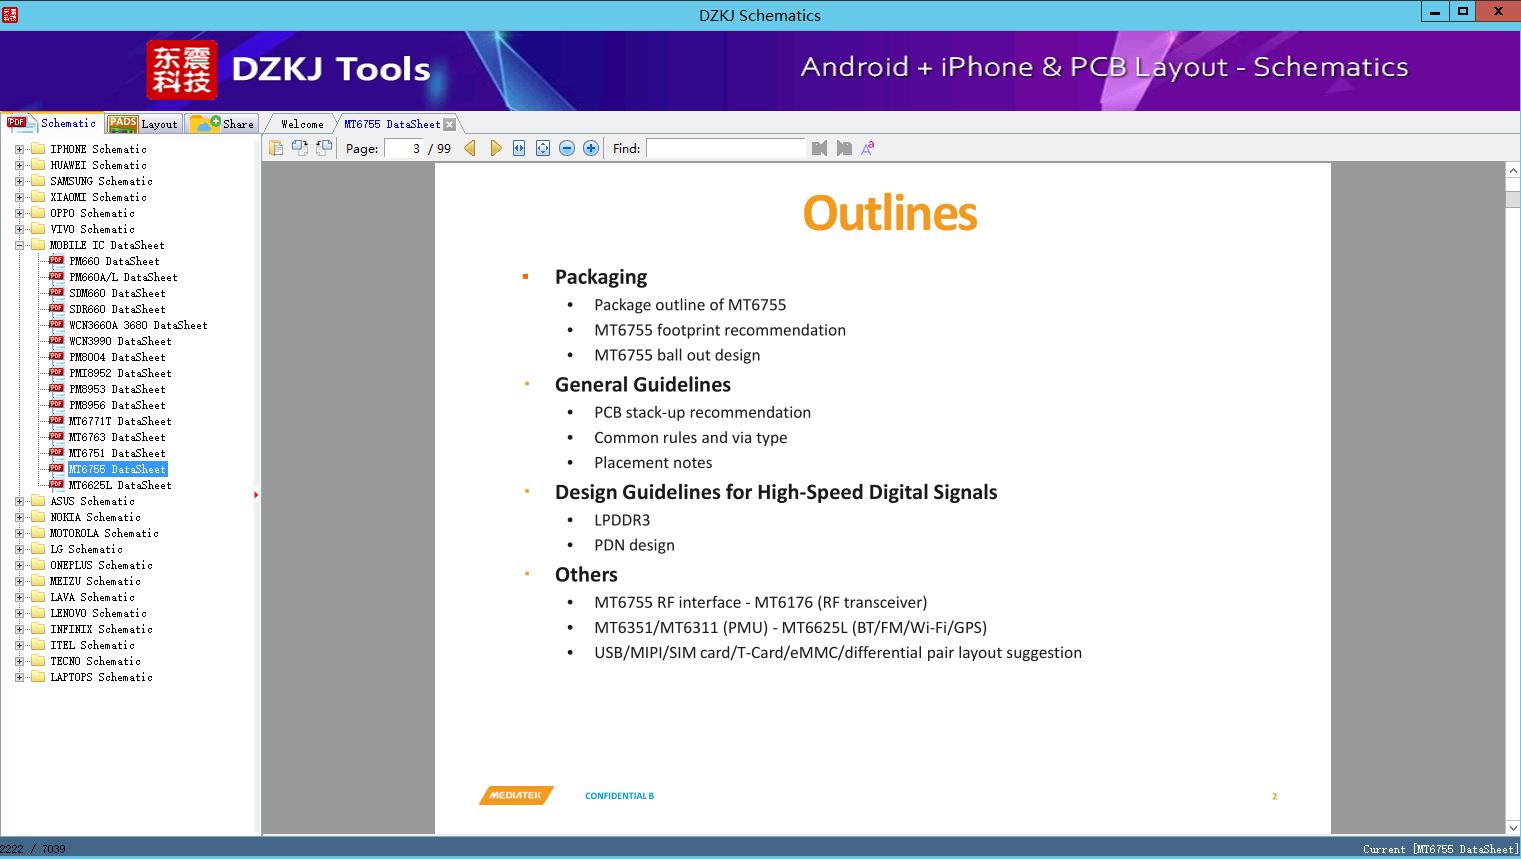
Task: Zoom out with the minus icon
Action: (567, 148)
